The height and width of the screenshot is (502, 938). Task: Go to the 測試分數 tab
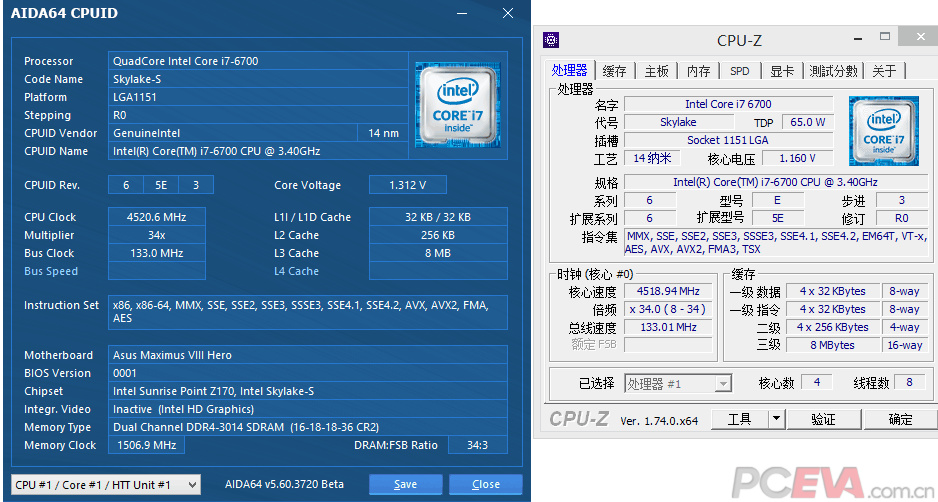coord(833,71)
